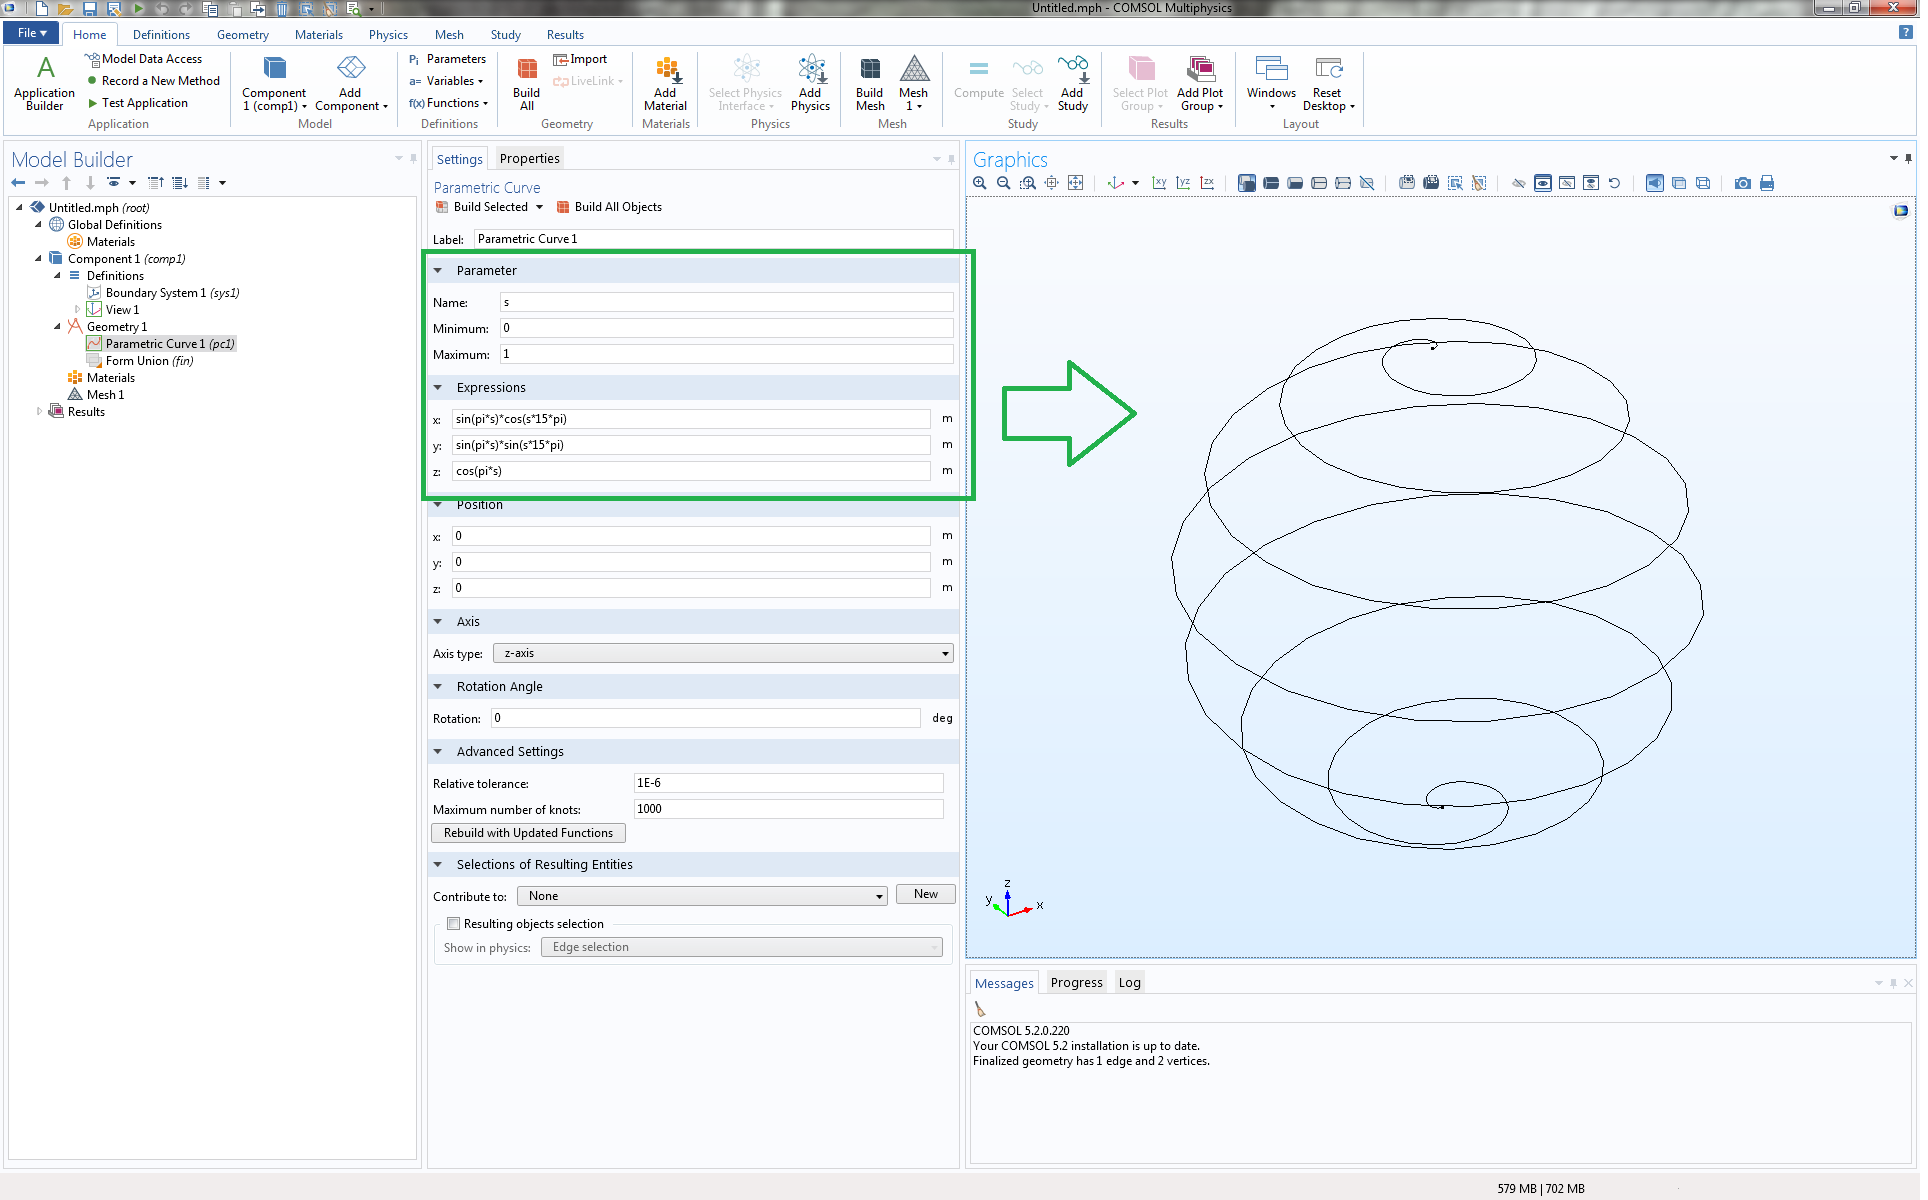Viewport: 1928px width, 1200px height.
Task: Click zoom in icon in Graphics toolbar
Action: pos(980,183)
